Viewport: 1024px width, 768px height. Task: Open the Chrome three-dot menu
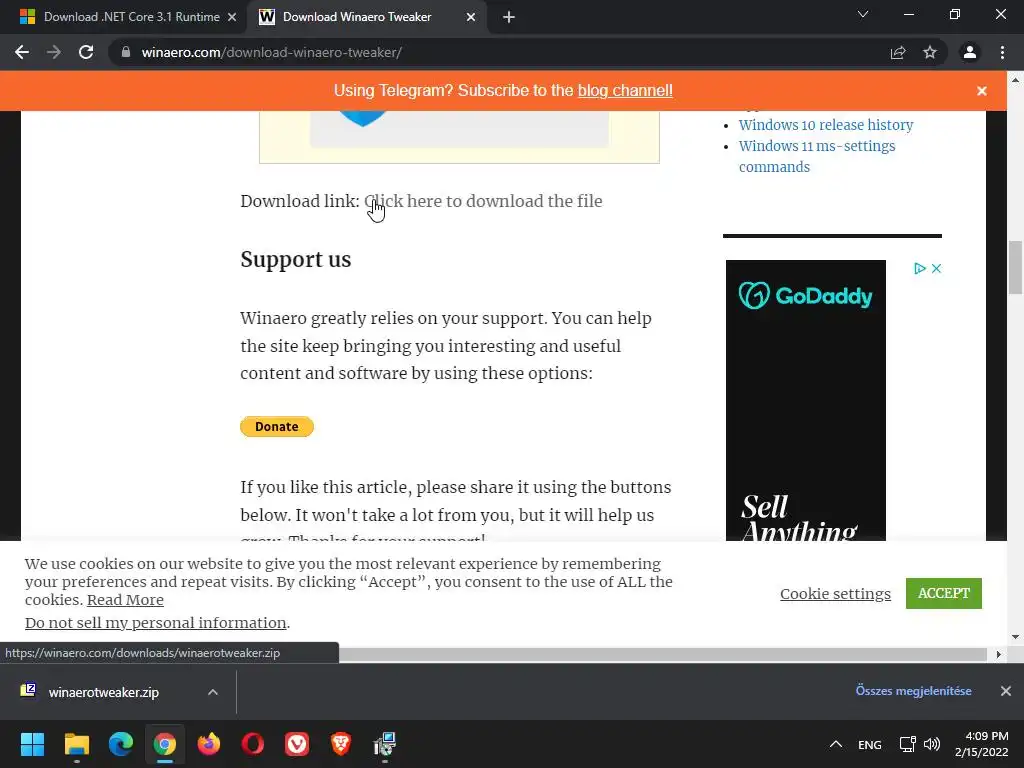(x=1002, y=52)
